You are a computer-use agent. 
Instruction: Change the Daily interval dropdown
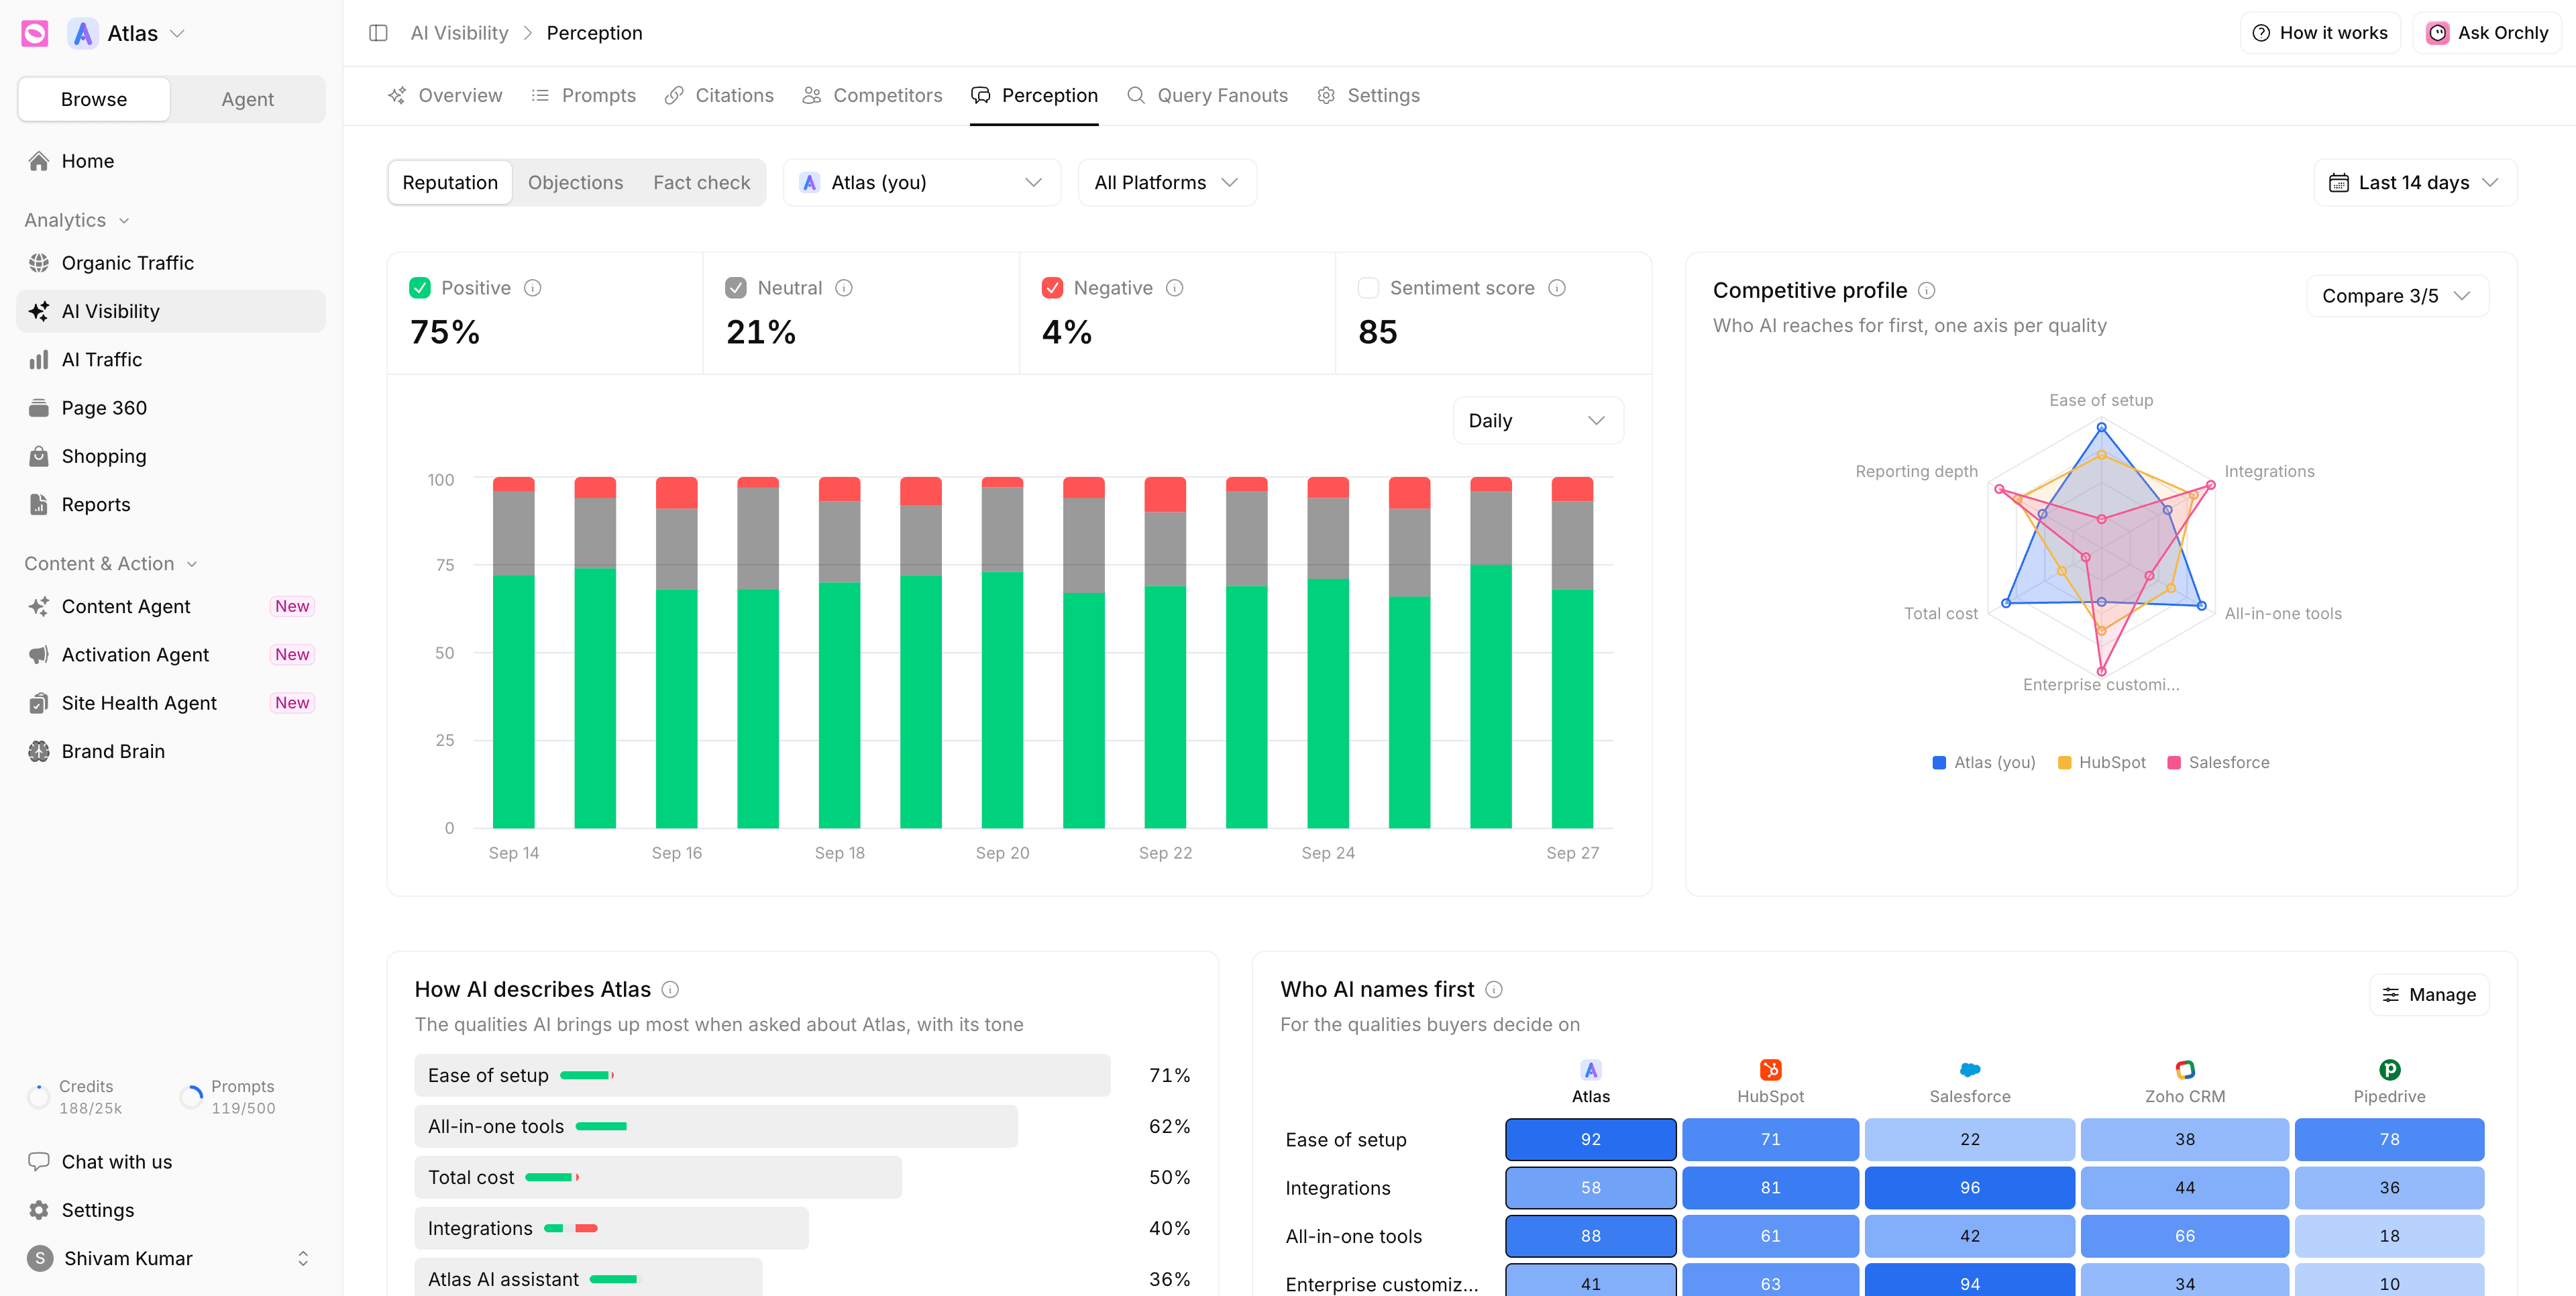point(1537,421)
